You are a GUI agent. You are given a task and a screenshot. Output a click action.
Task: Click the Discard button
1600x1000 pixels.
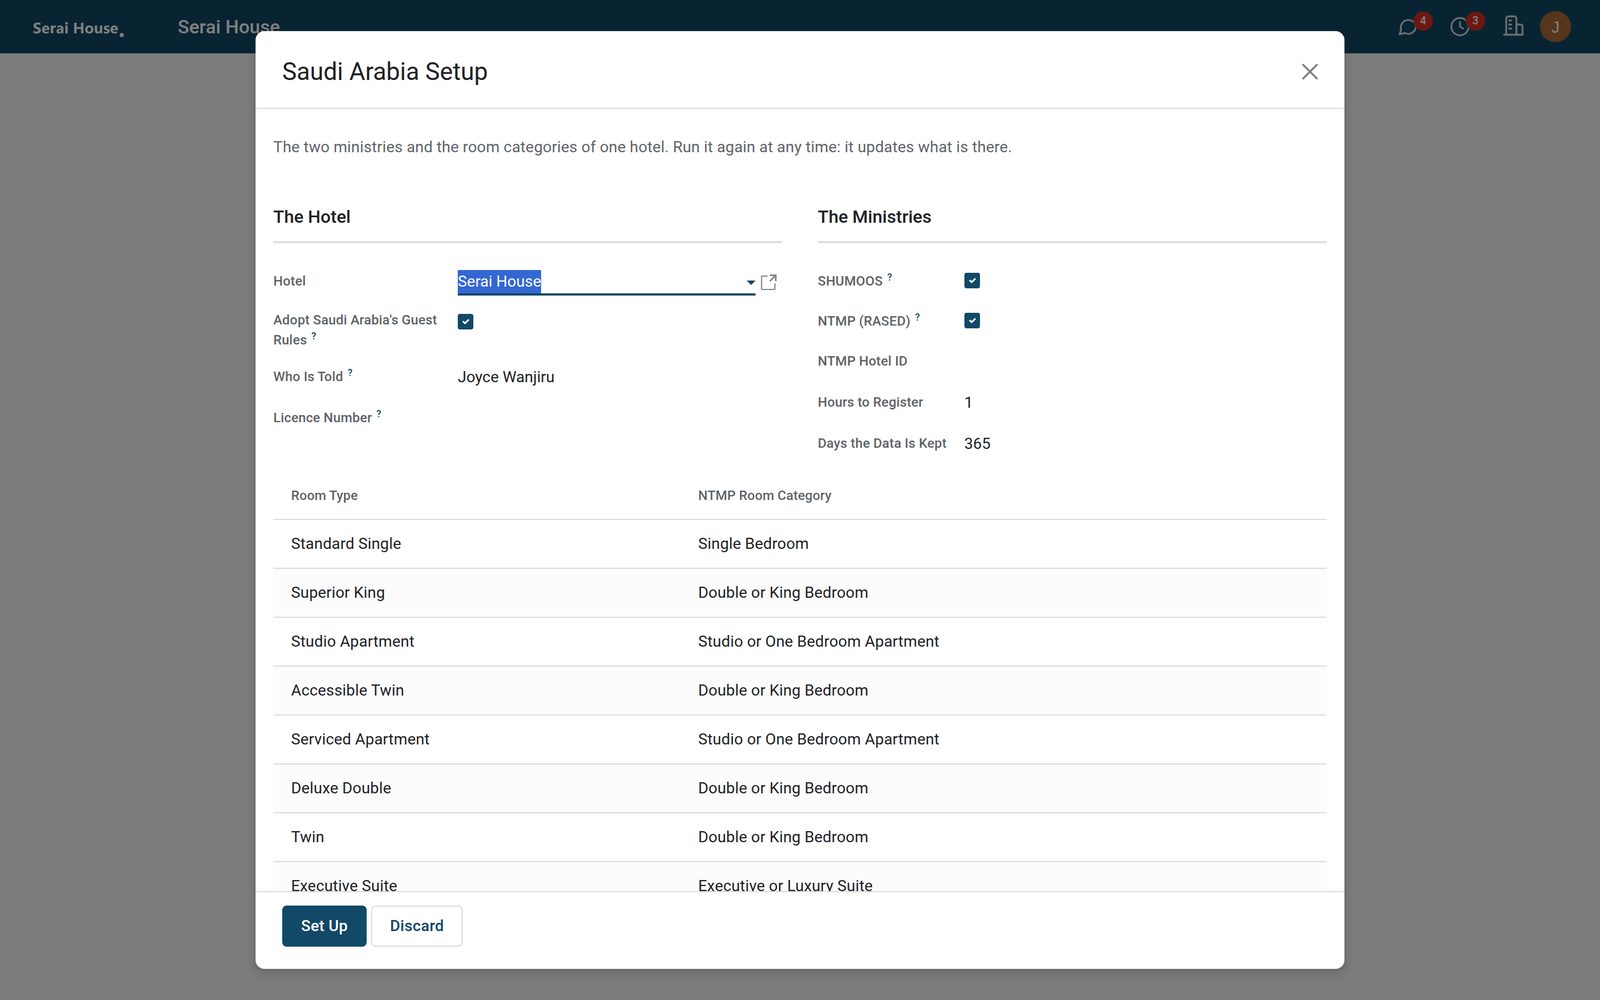pyautogui.click(x=417, y=926)
